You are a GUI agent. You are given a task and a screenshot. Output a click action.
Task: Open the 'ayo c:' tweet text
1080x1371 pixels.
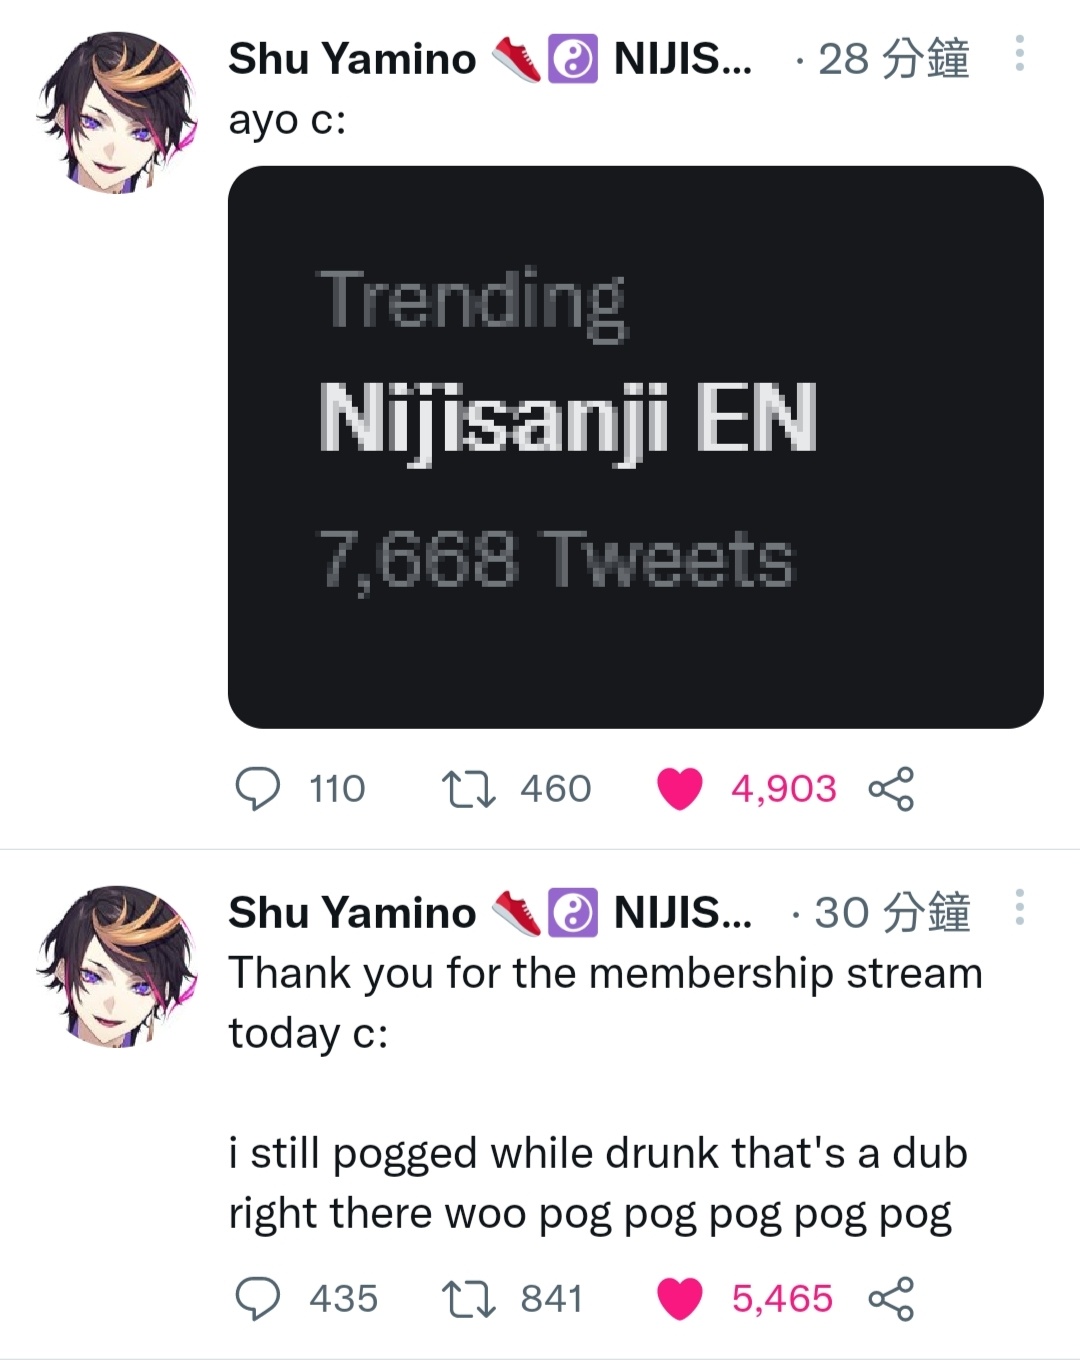(288, 121)
